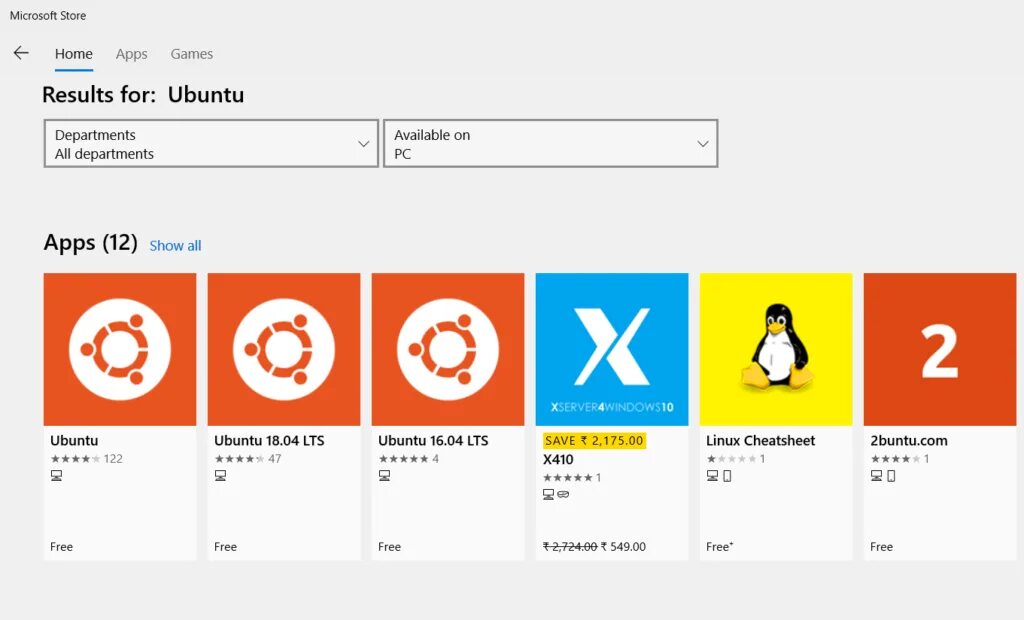This screenshot has height=620, width=1024.
Task: Click the SAVE ₹ 2,175.00 badge
Action: (594, 440)
